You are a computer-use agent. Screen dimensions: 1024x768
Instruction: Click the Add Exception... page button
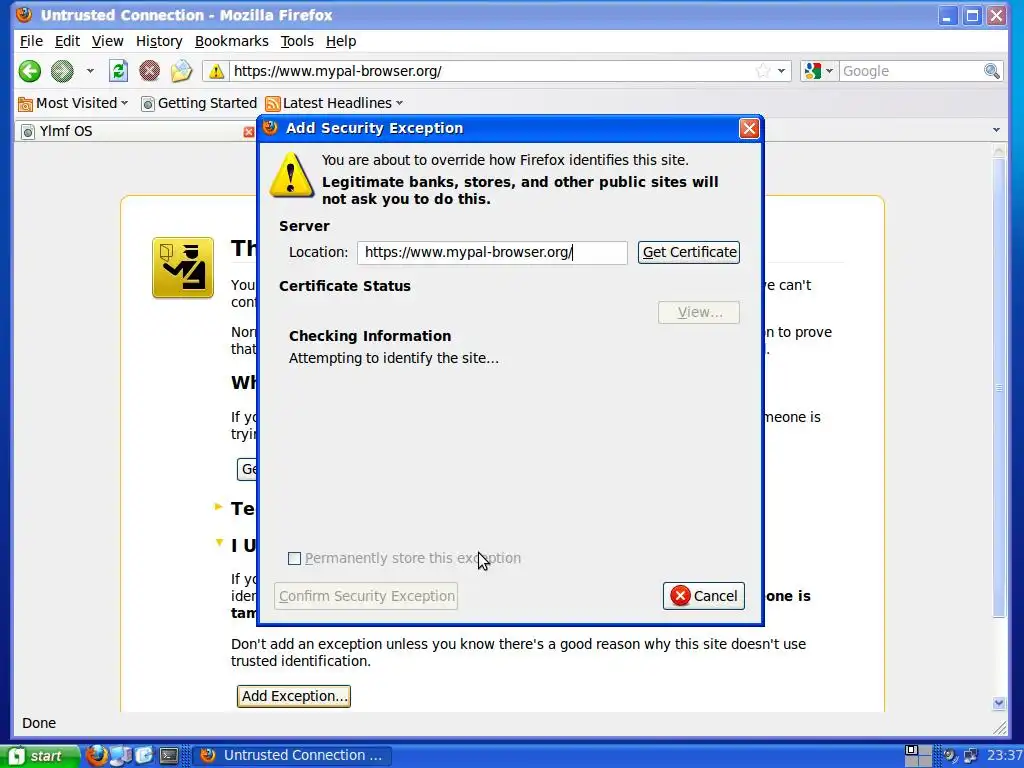(x=294, y=696)
